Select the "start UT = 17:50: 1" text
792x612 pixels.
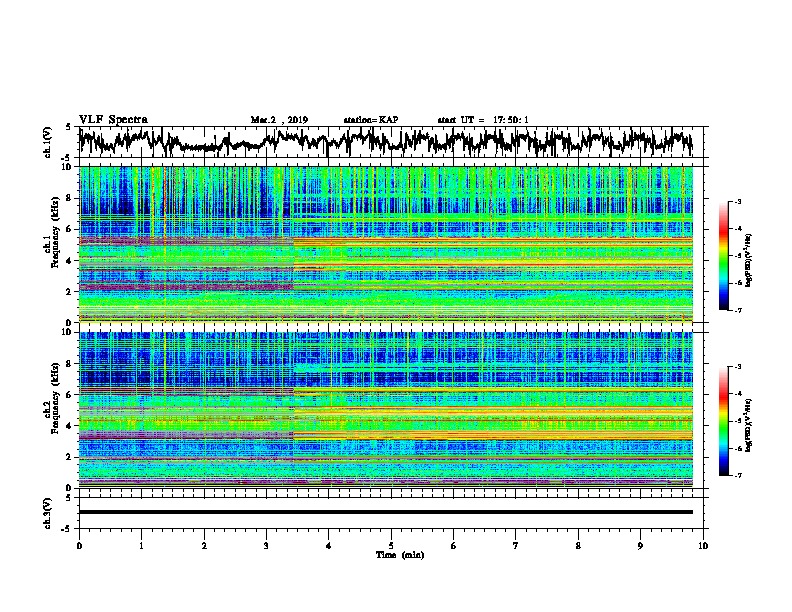(483, 120)
